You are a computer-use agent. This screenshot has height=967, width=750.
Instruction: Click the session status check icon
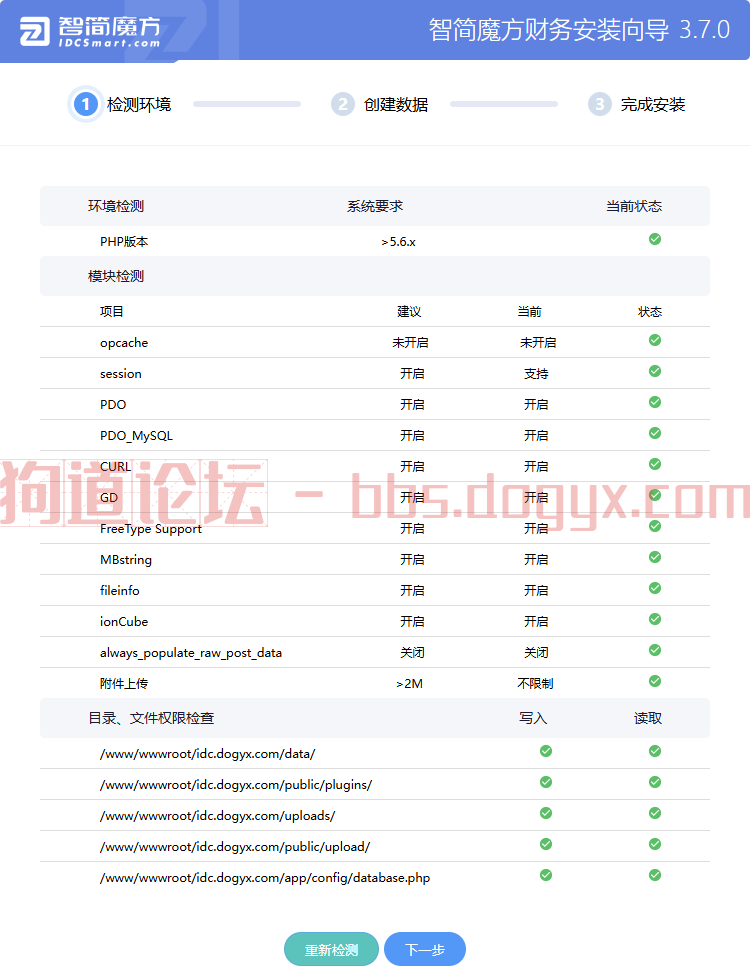[x=655, y=371]
